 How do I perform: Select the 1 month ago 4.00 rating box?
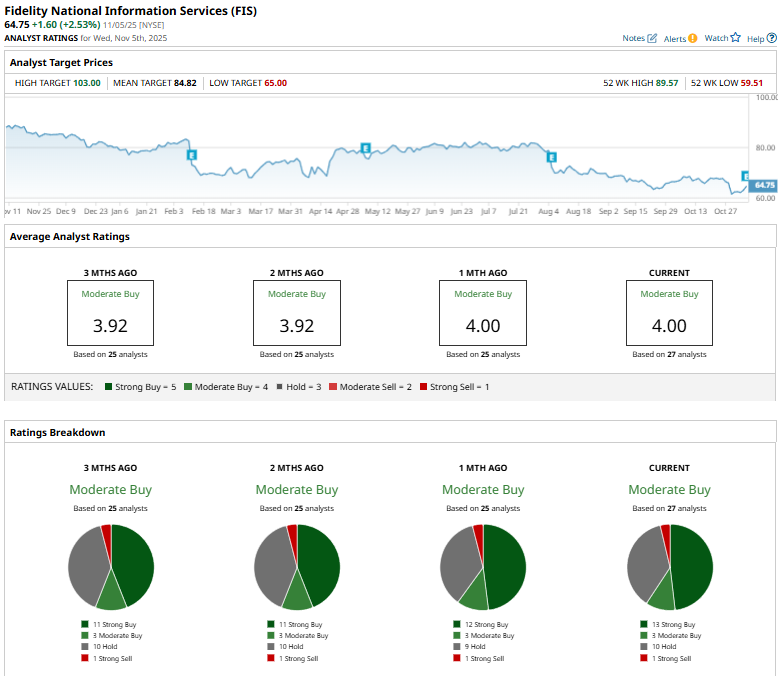(x=483, y=313)
